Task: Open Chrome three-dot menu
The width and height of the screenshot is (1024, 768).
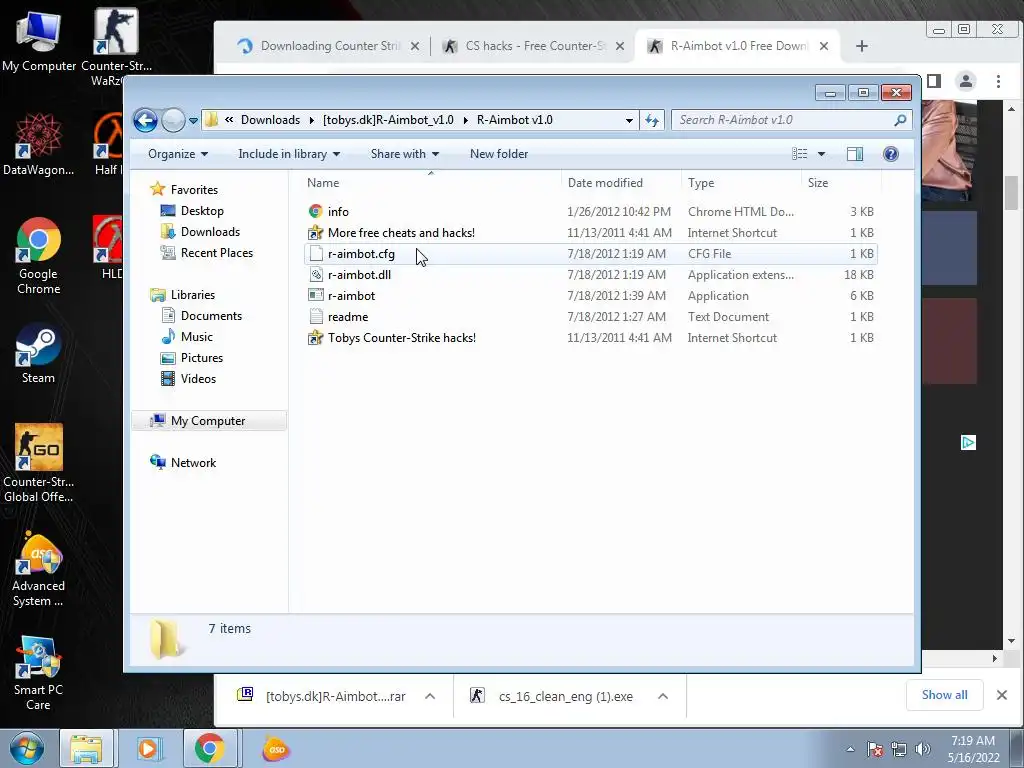Action: (x=998, y=81)
